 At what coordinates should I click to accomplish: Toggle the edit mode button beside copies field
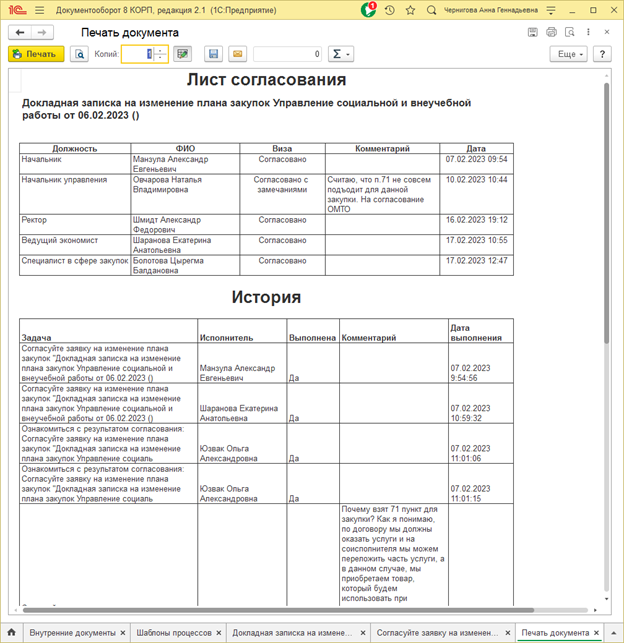[x=182, y=54]
